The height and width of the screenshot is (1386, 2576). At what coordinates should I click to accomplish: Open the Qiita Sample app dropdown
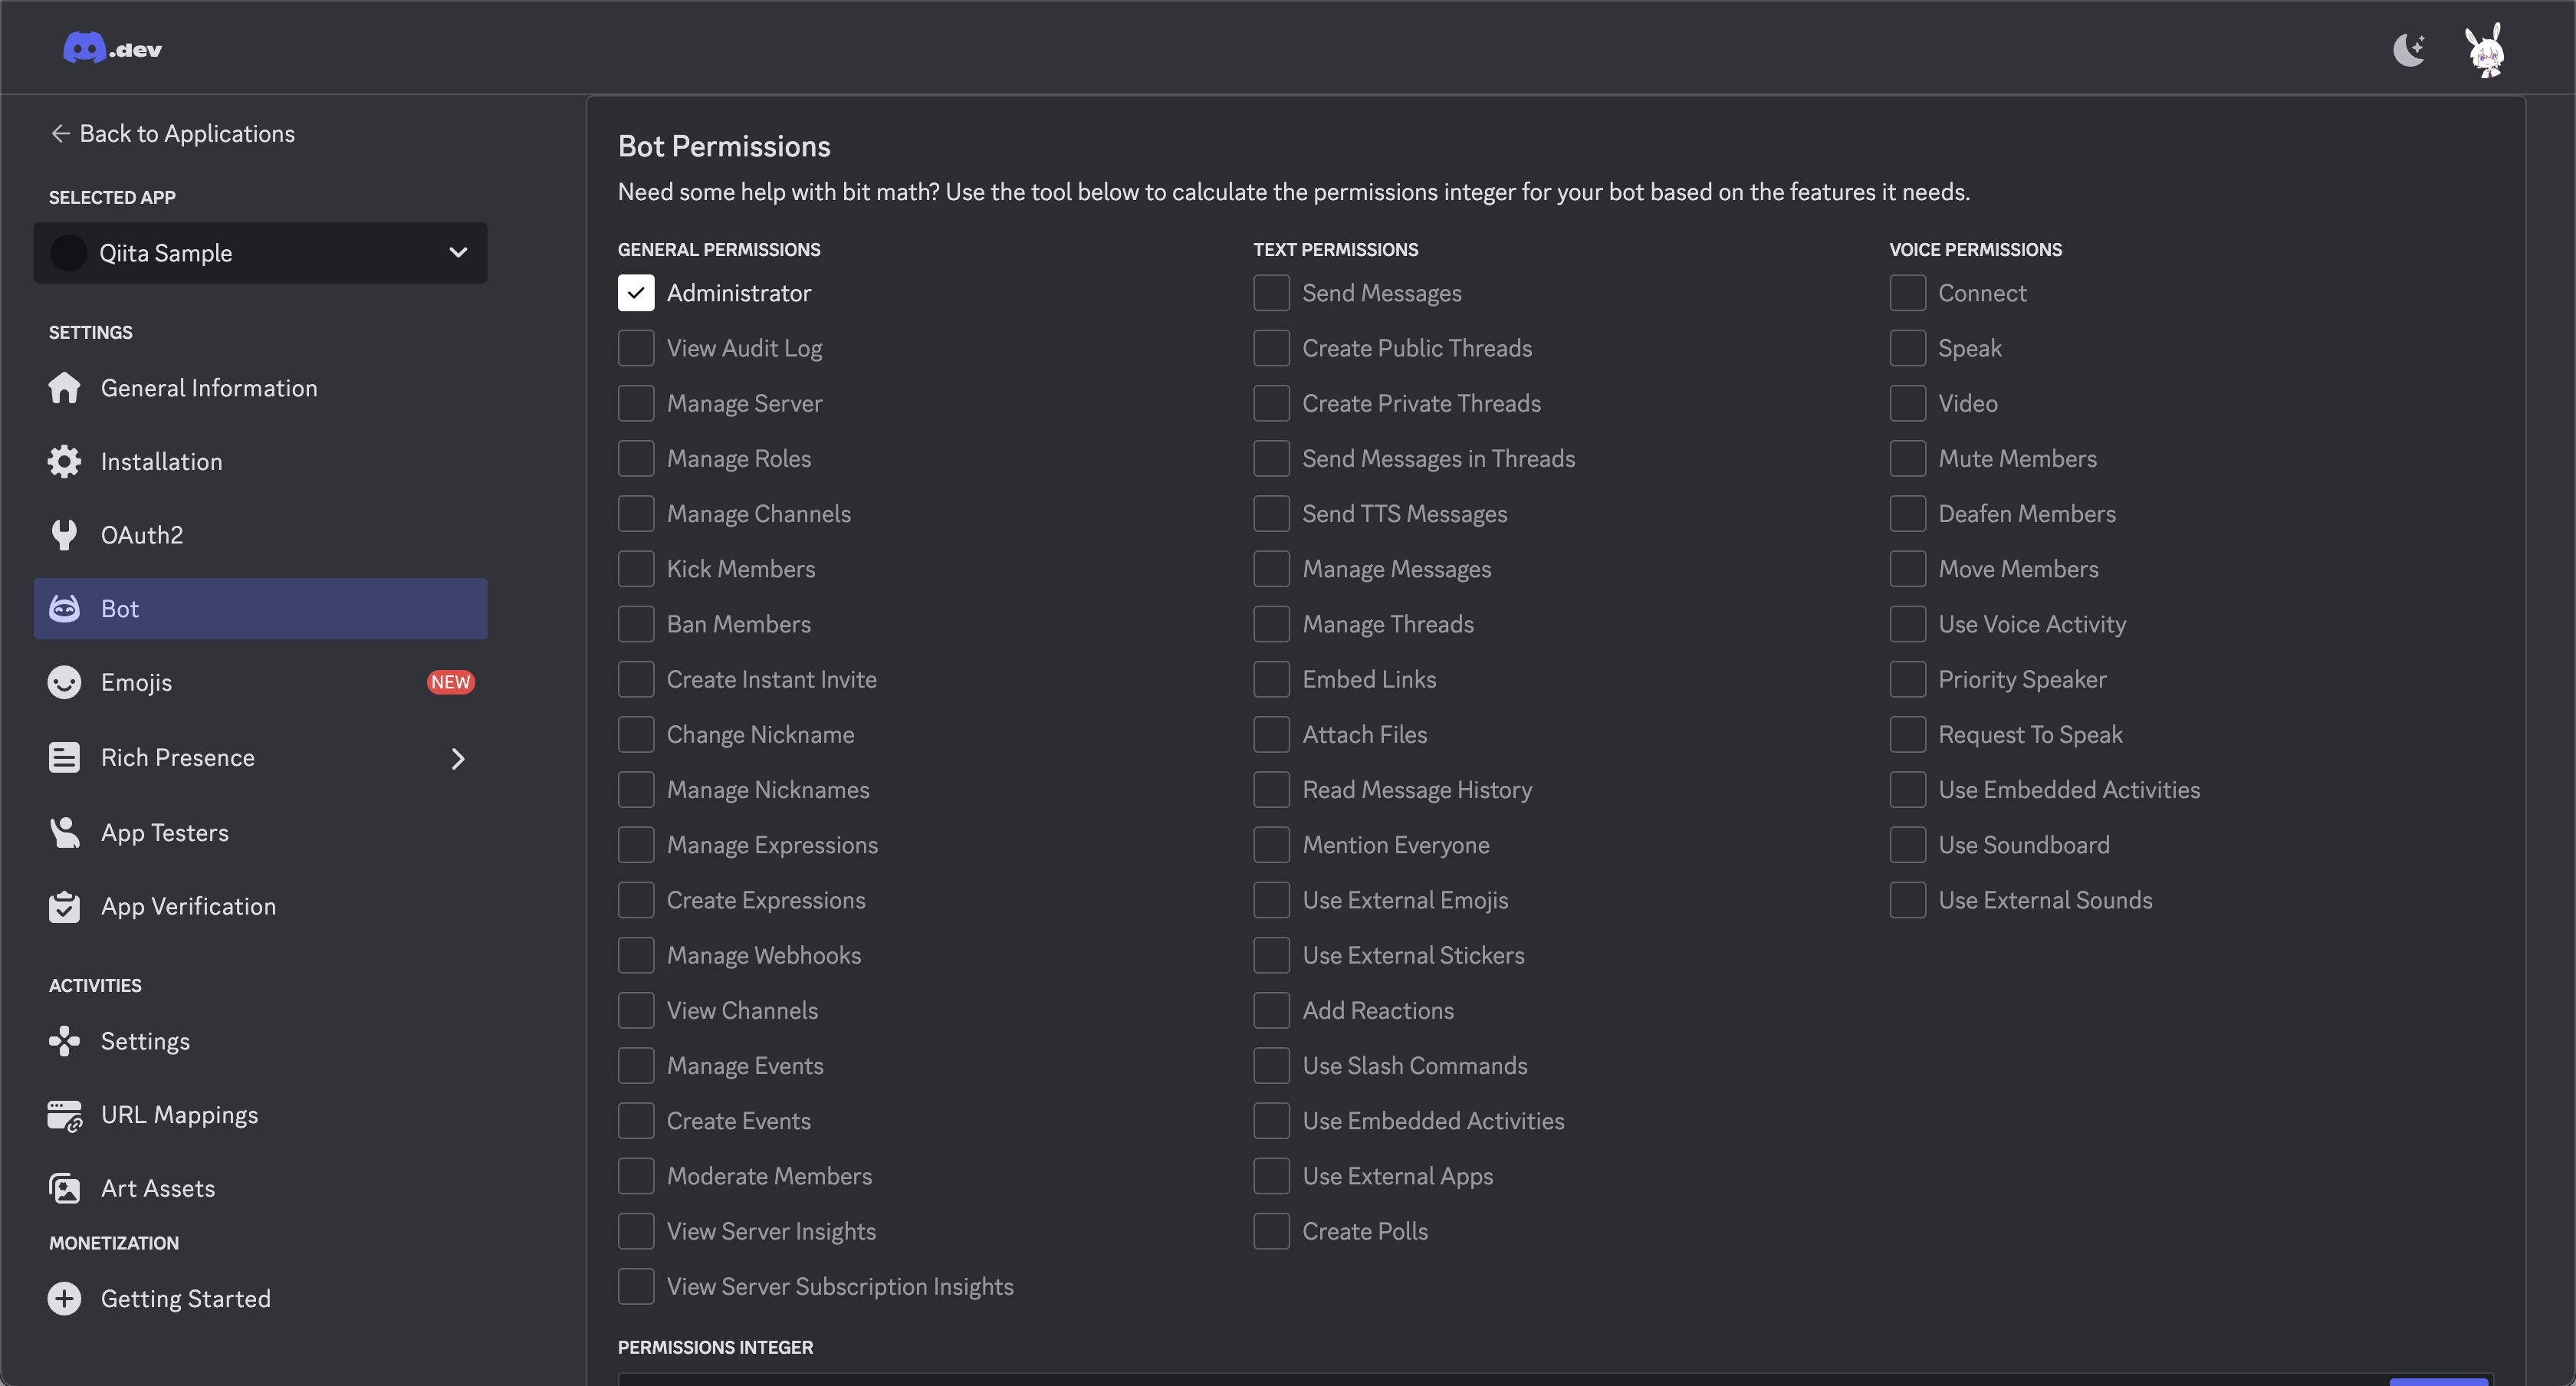pyautogui.click(x=260, y=253)
